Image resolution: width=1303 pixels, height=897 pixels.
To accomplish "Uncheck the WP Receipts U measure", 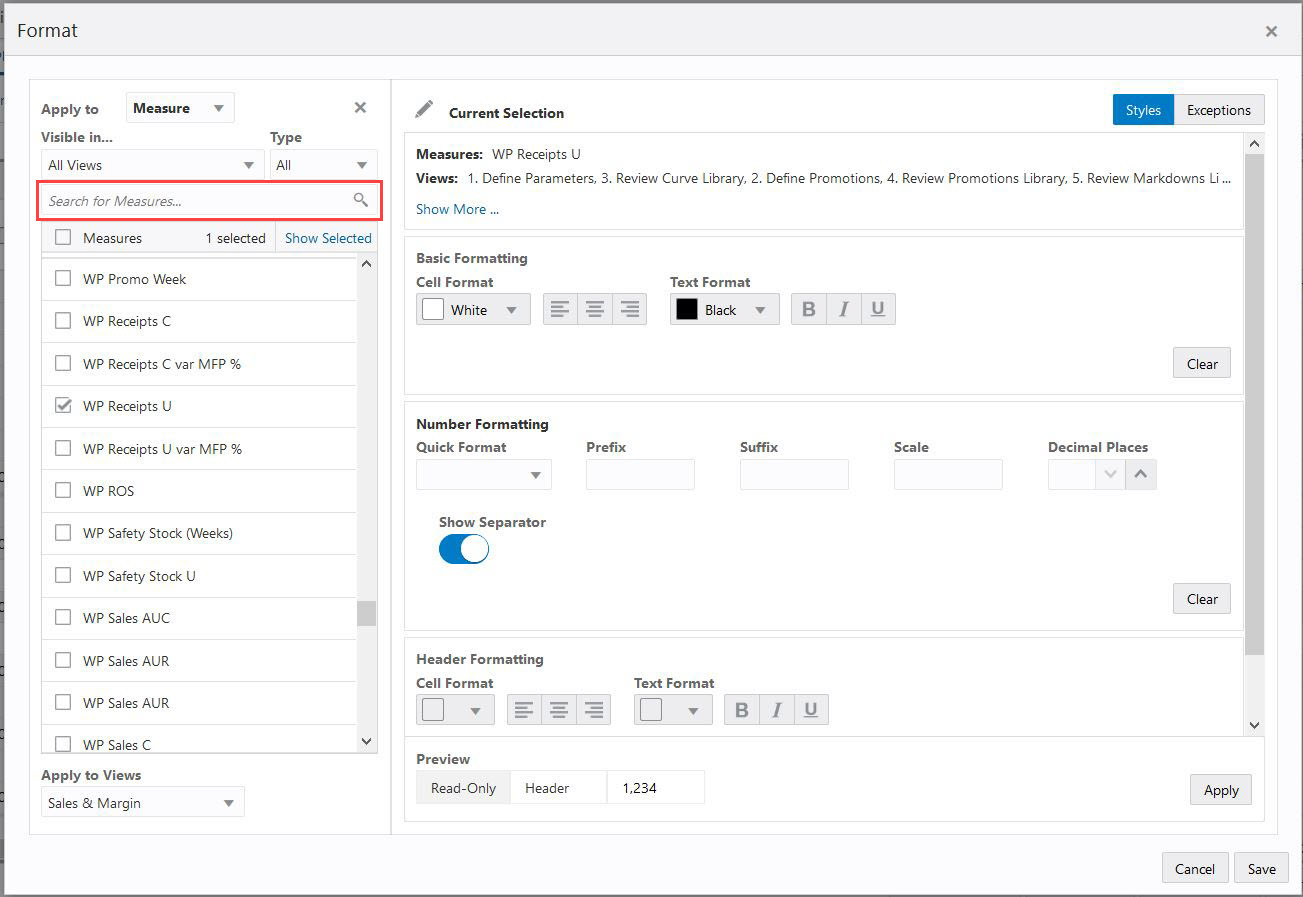I will [63, 406].
